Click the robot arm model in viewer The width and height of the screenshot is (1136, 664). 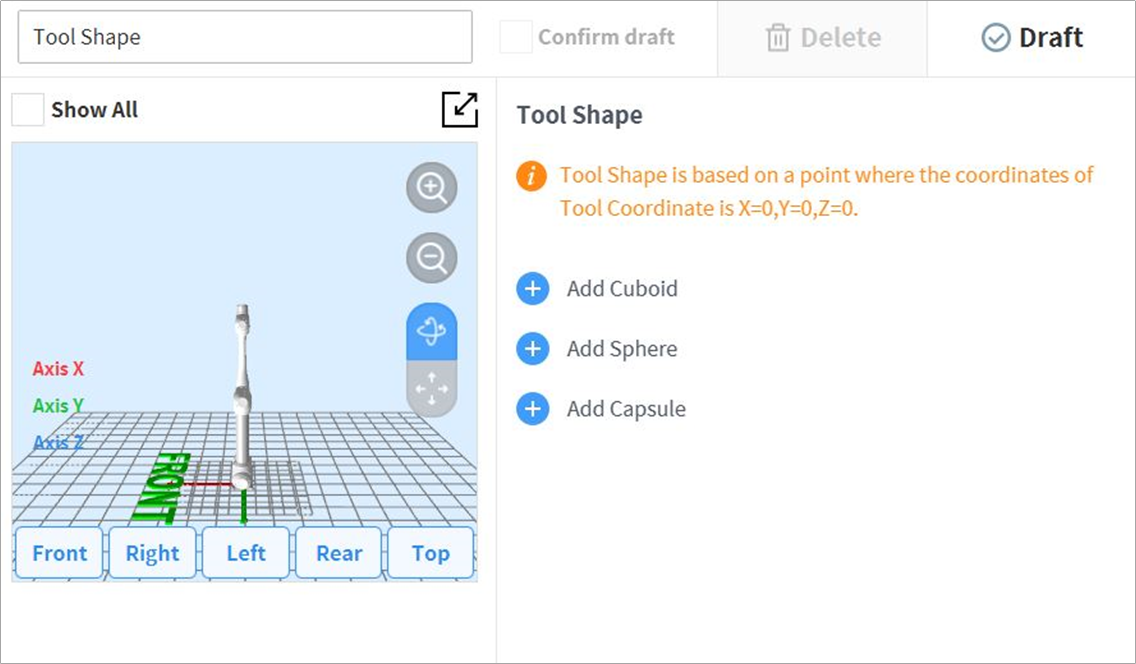(x=242, y=400)
